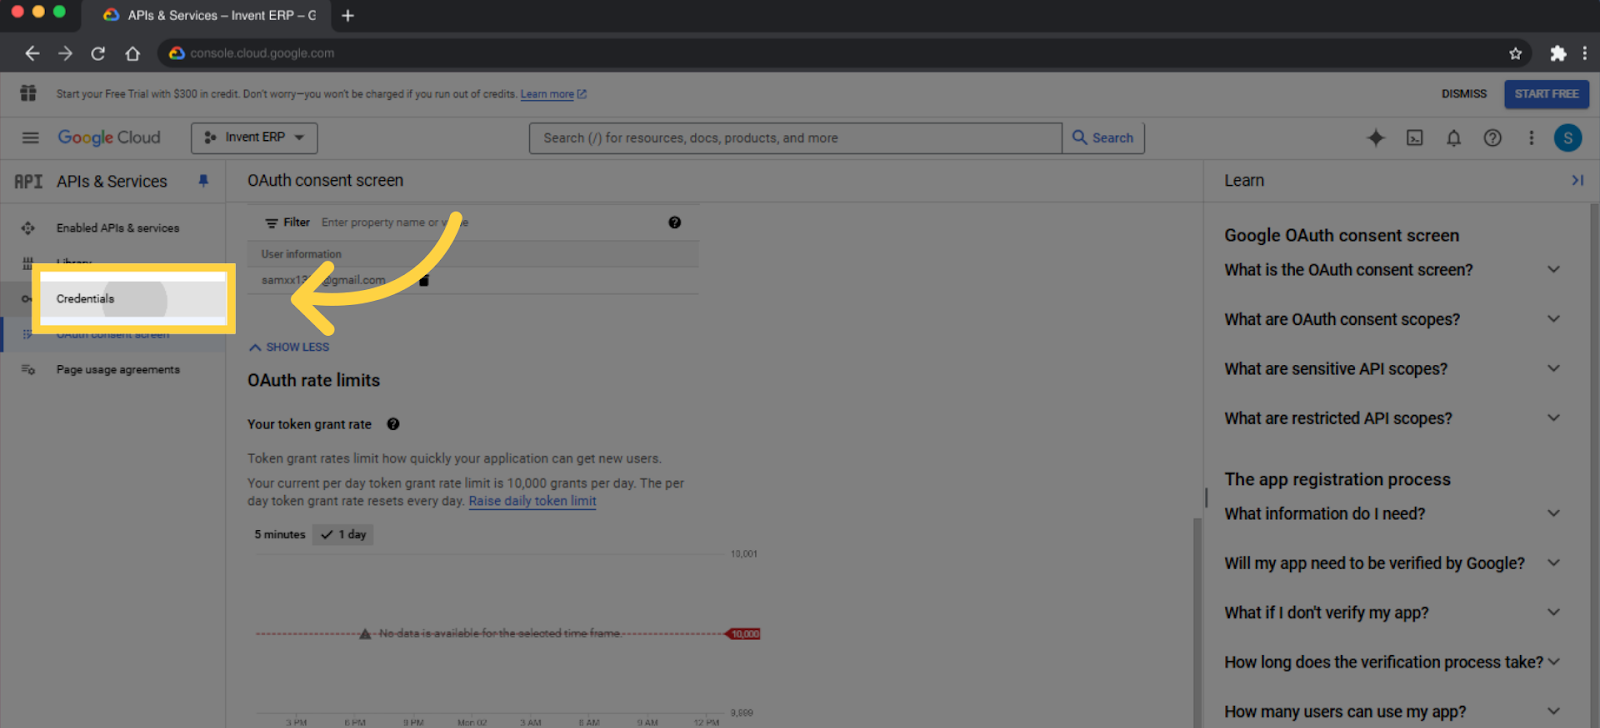
Task: Click the pin icon beside APIs & Services
Action: (x=203, y=181)
